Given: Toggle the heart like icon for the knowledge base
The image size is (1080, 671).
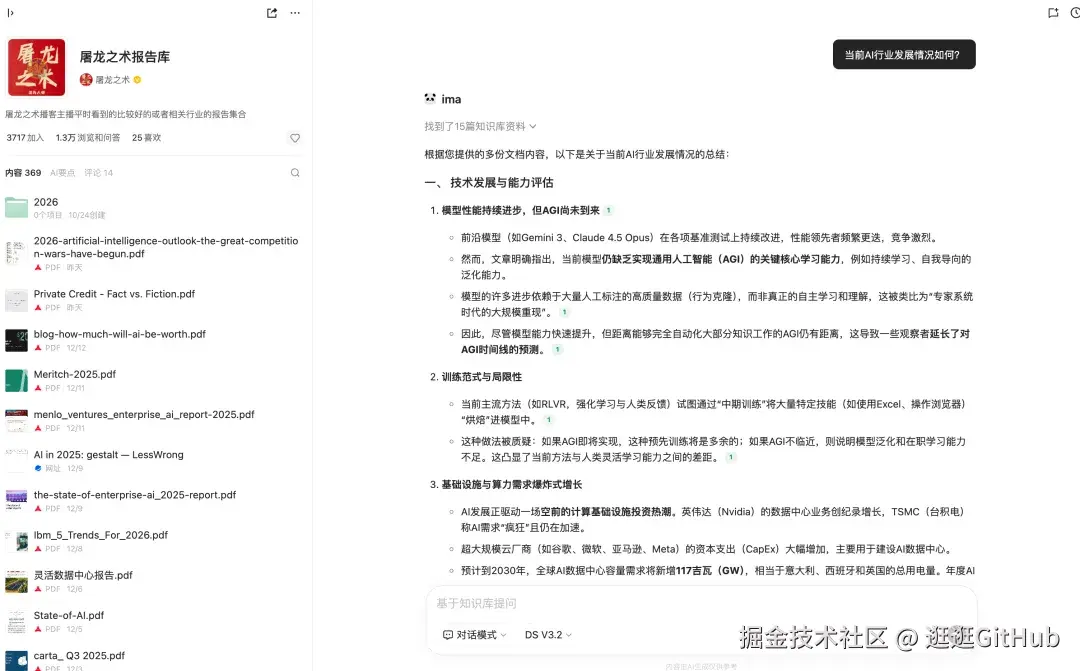Looking at the screenshot, I should (294, 137).
